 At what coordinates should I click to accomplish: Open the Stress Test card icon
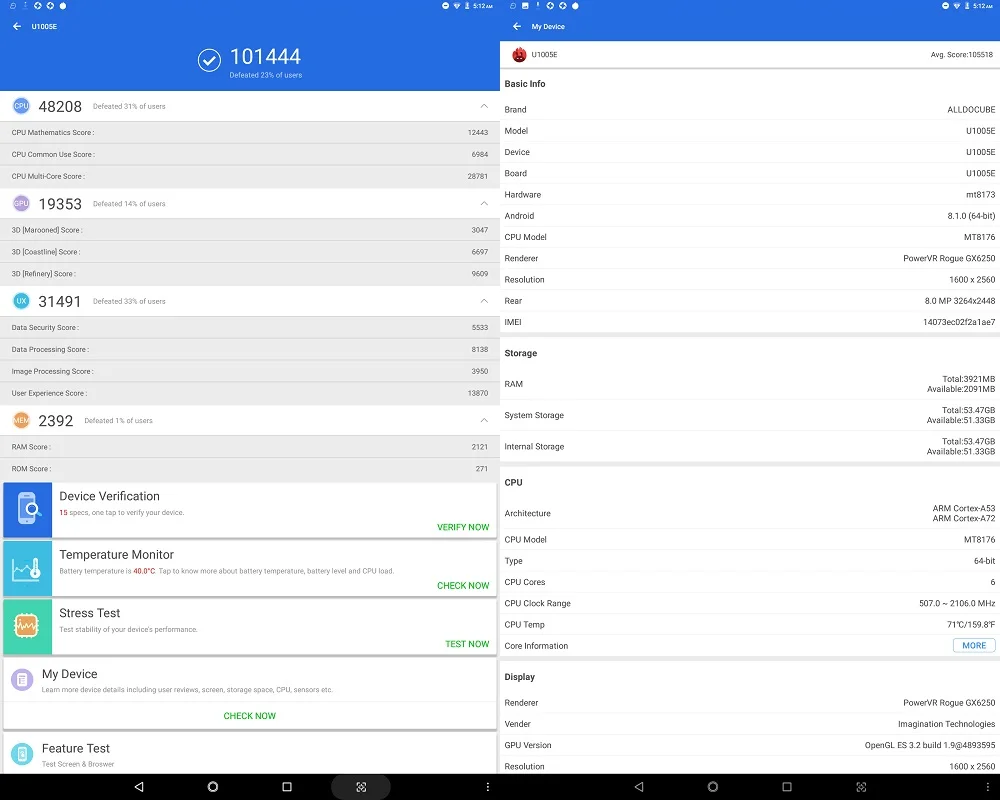point(27,626)
